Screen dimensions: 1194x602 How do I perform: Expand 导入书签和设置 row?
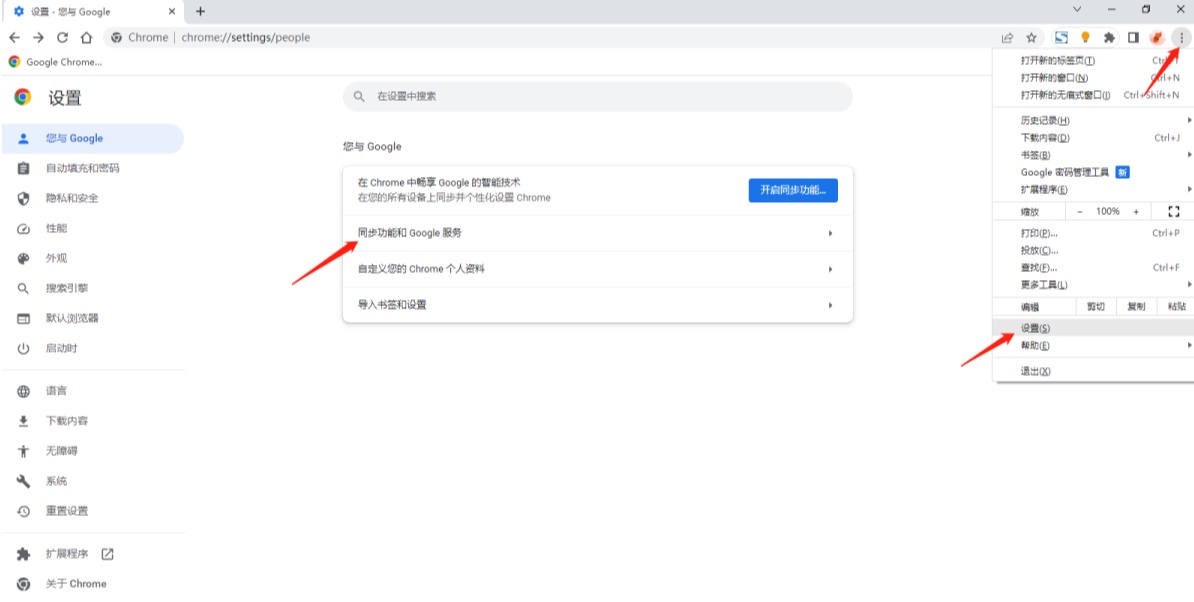[598, 304]
